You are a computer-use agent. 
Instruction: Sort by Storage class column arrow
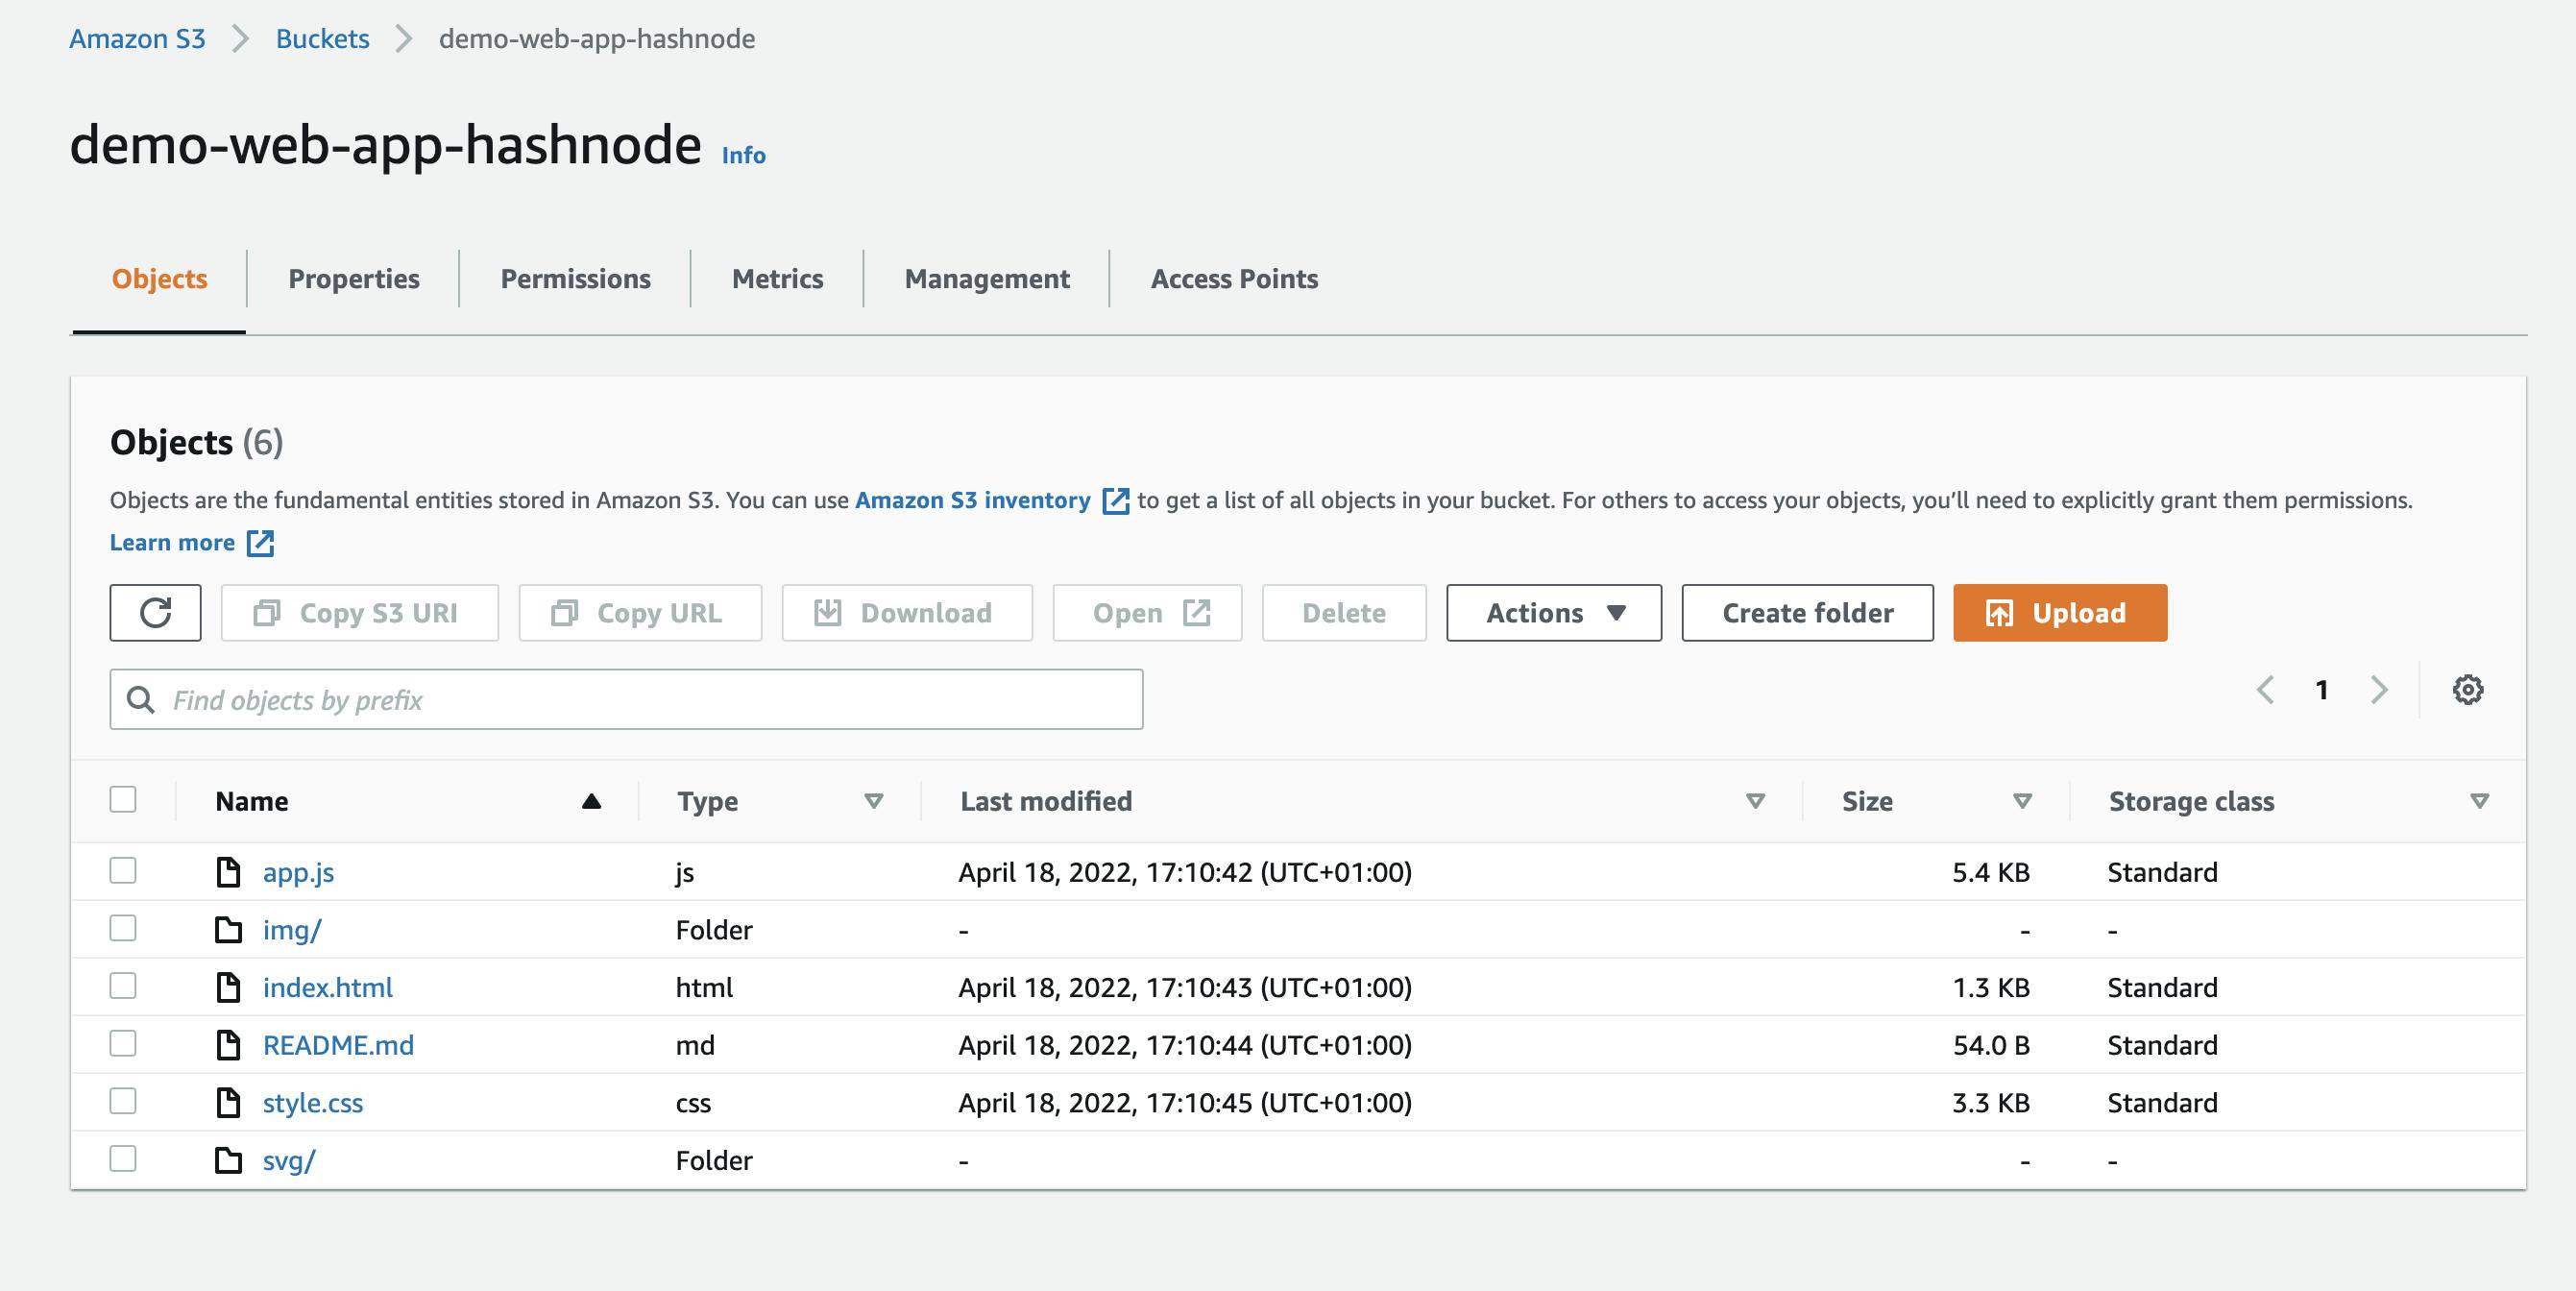(x=2479, y=801)
